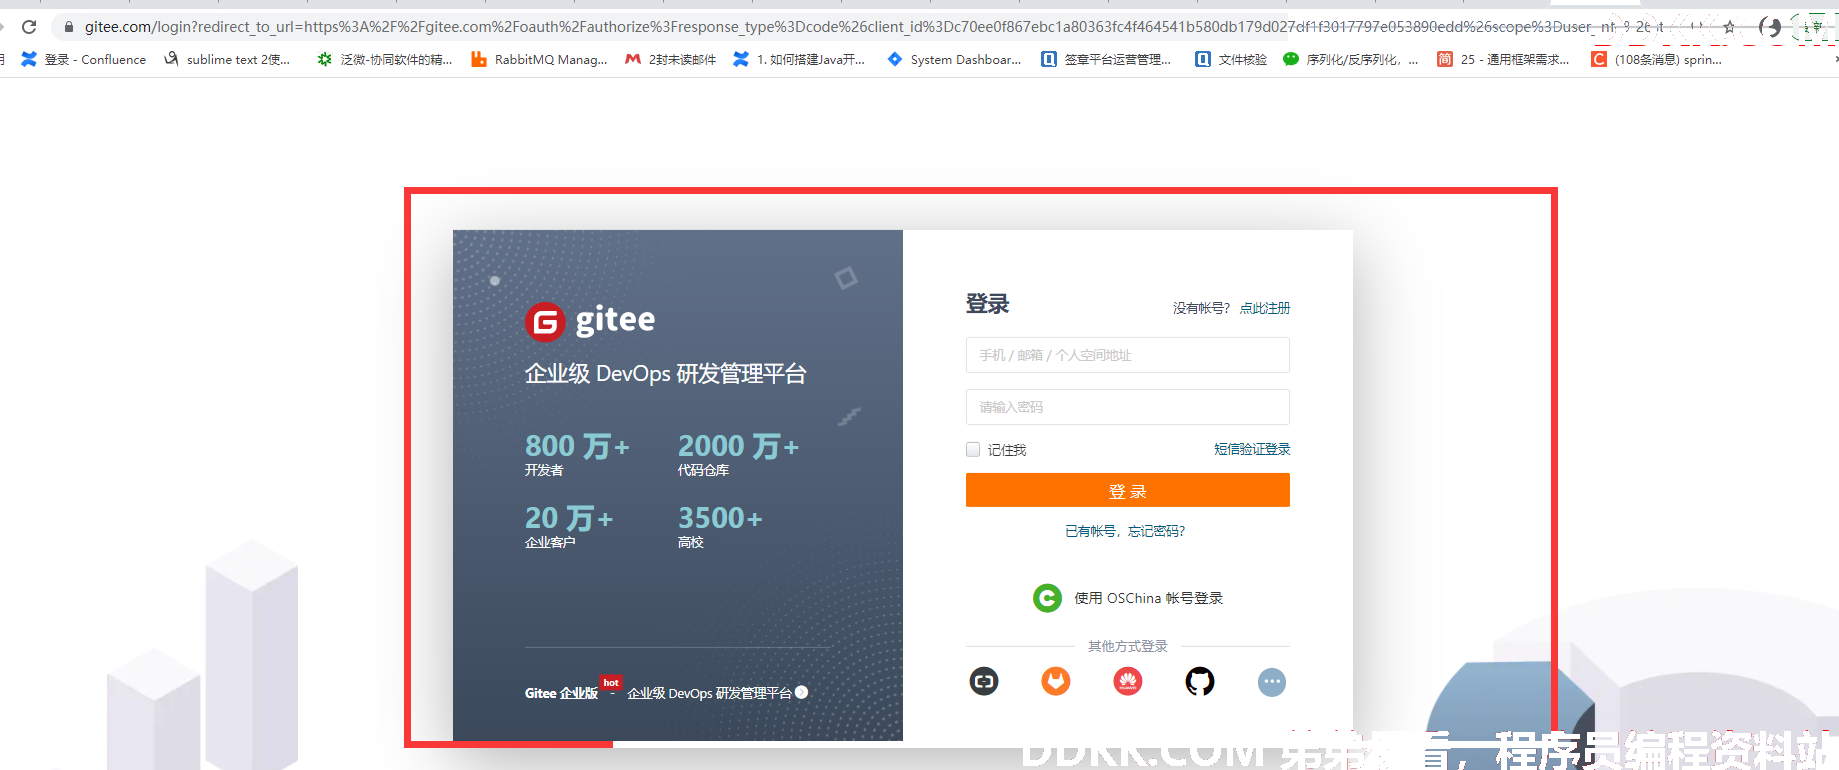Open the 登录 - Confluence bookmark

tap(84, 59)
